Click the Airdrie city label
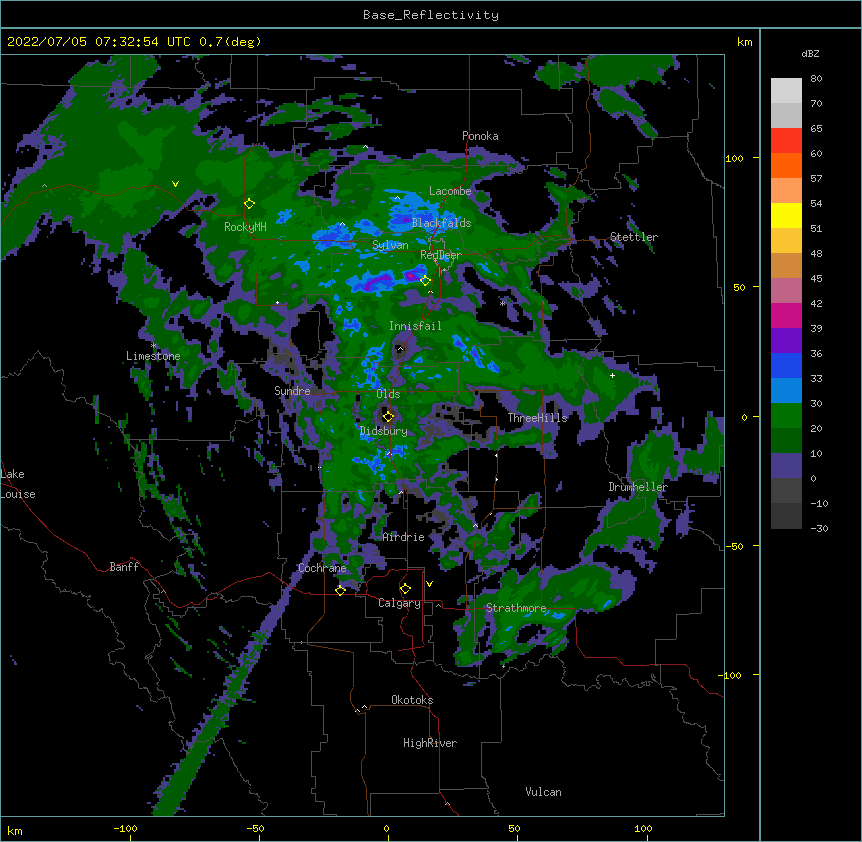Screen dimensions: 862x842 403,537
